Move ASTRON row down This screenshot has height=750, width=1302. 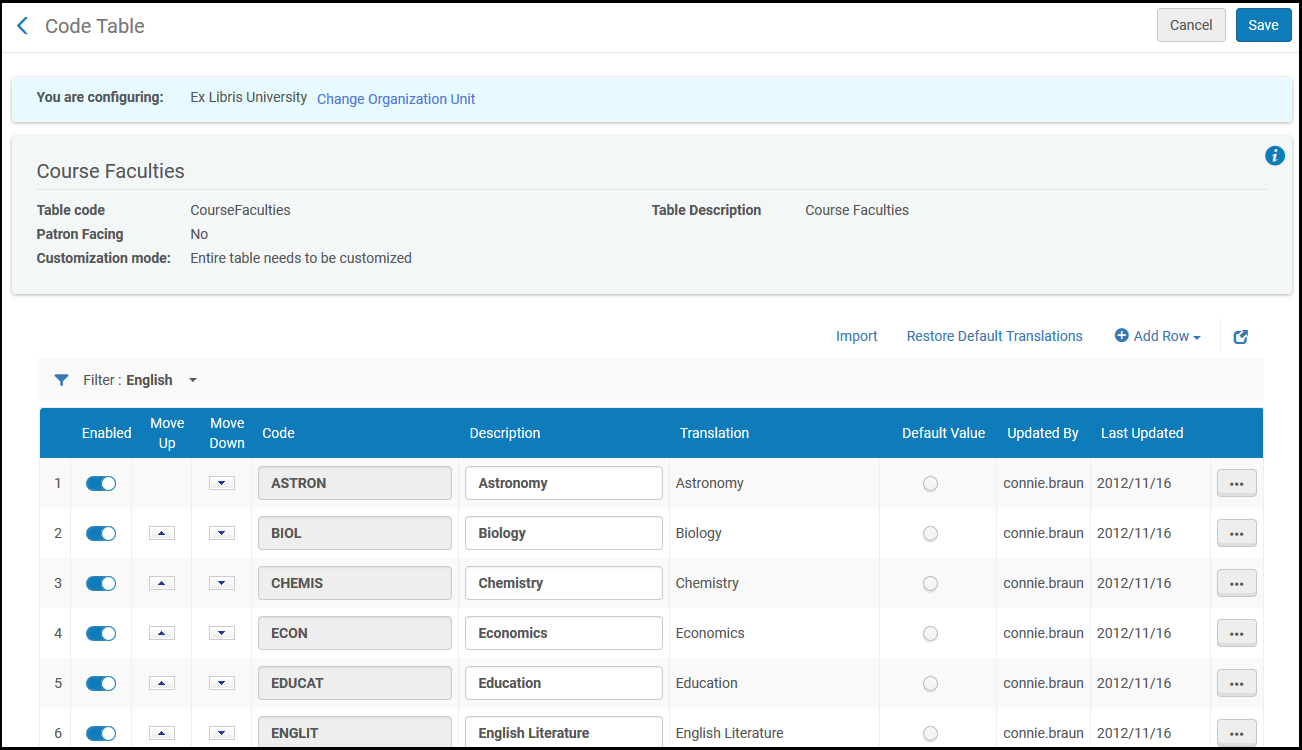[222, 483]
